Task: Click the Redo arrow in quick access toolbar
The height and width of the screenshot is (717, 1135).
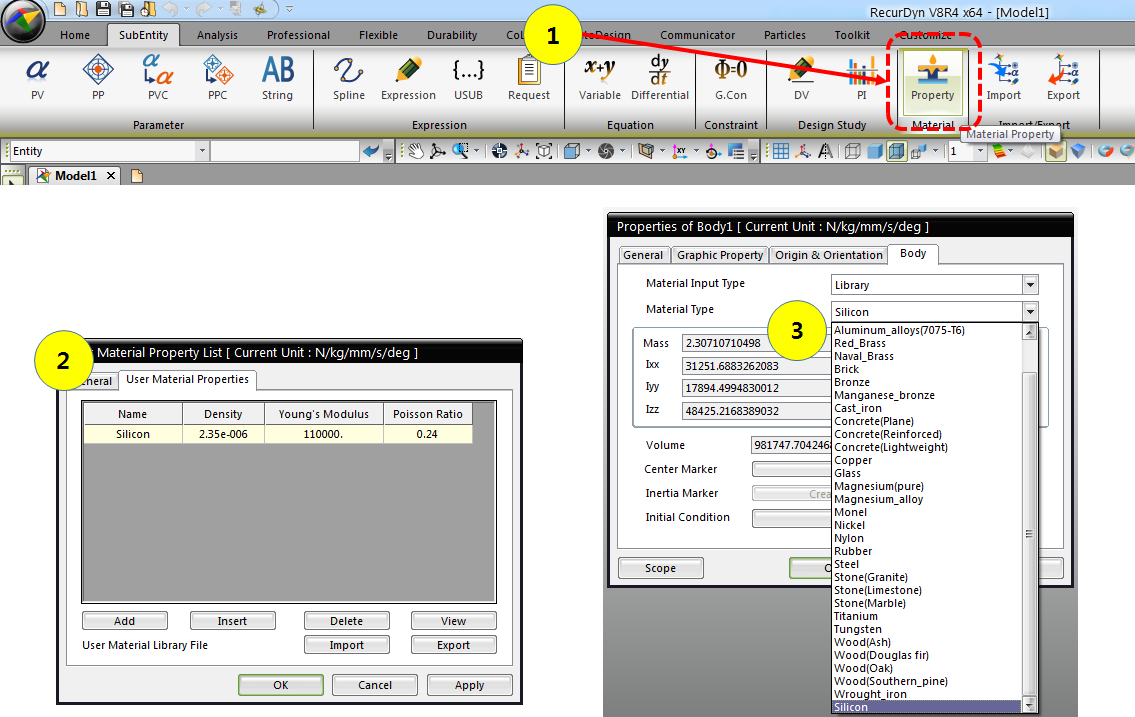Action: tap(203, 9)
